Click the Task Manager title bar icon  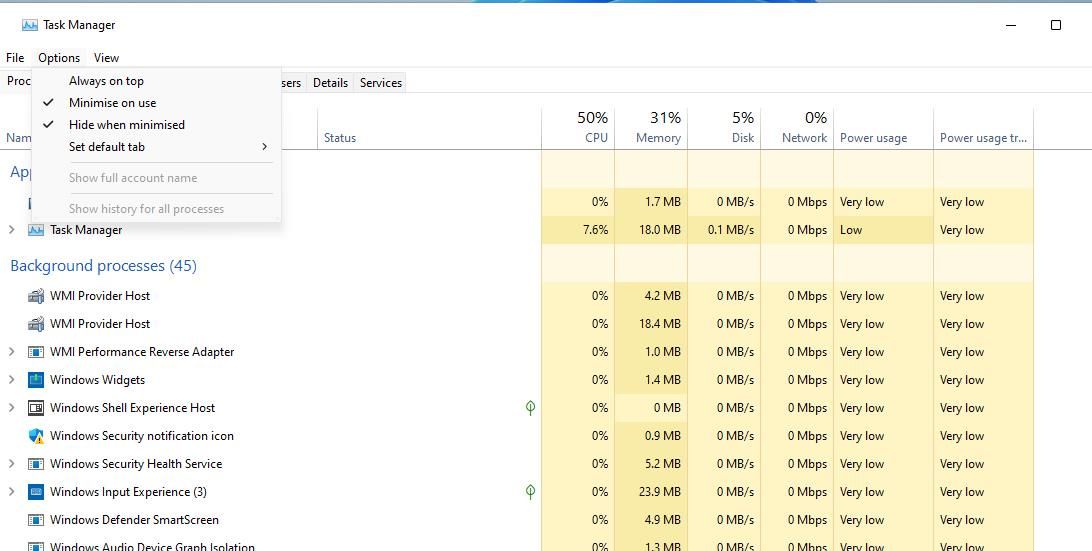click(x=30, y=25)
